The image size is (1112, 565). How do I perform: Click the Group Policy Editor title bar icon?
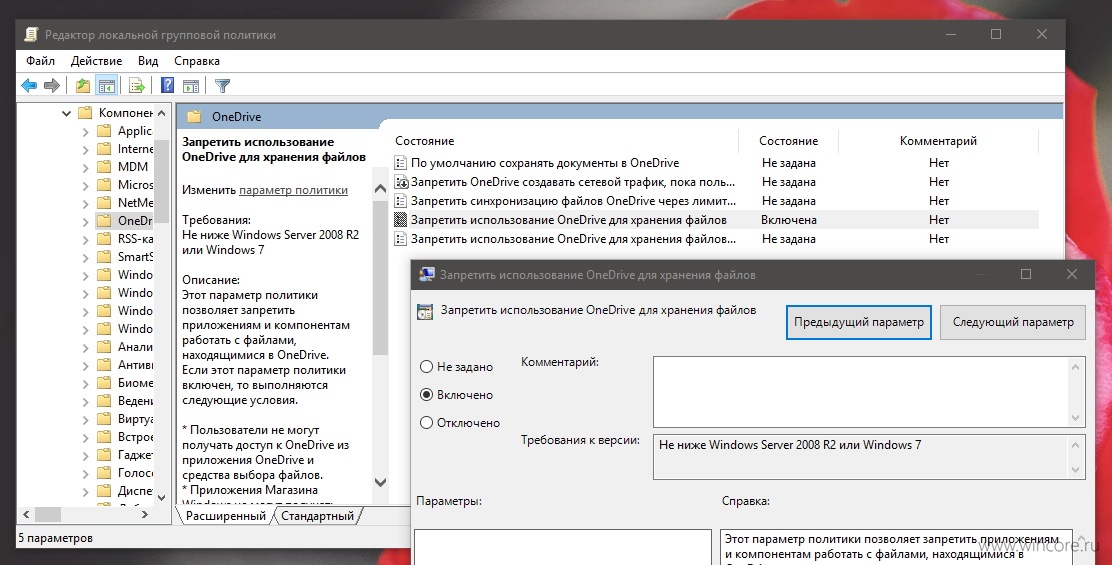tap(30, 34)
